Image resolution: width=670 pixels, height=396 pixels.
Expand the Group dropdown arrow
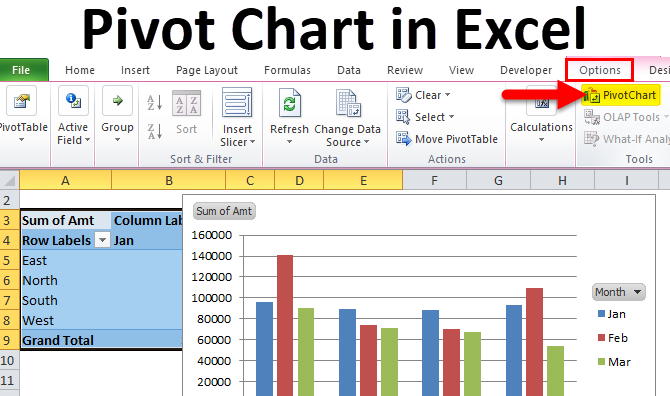(x=117, y=140)
